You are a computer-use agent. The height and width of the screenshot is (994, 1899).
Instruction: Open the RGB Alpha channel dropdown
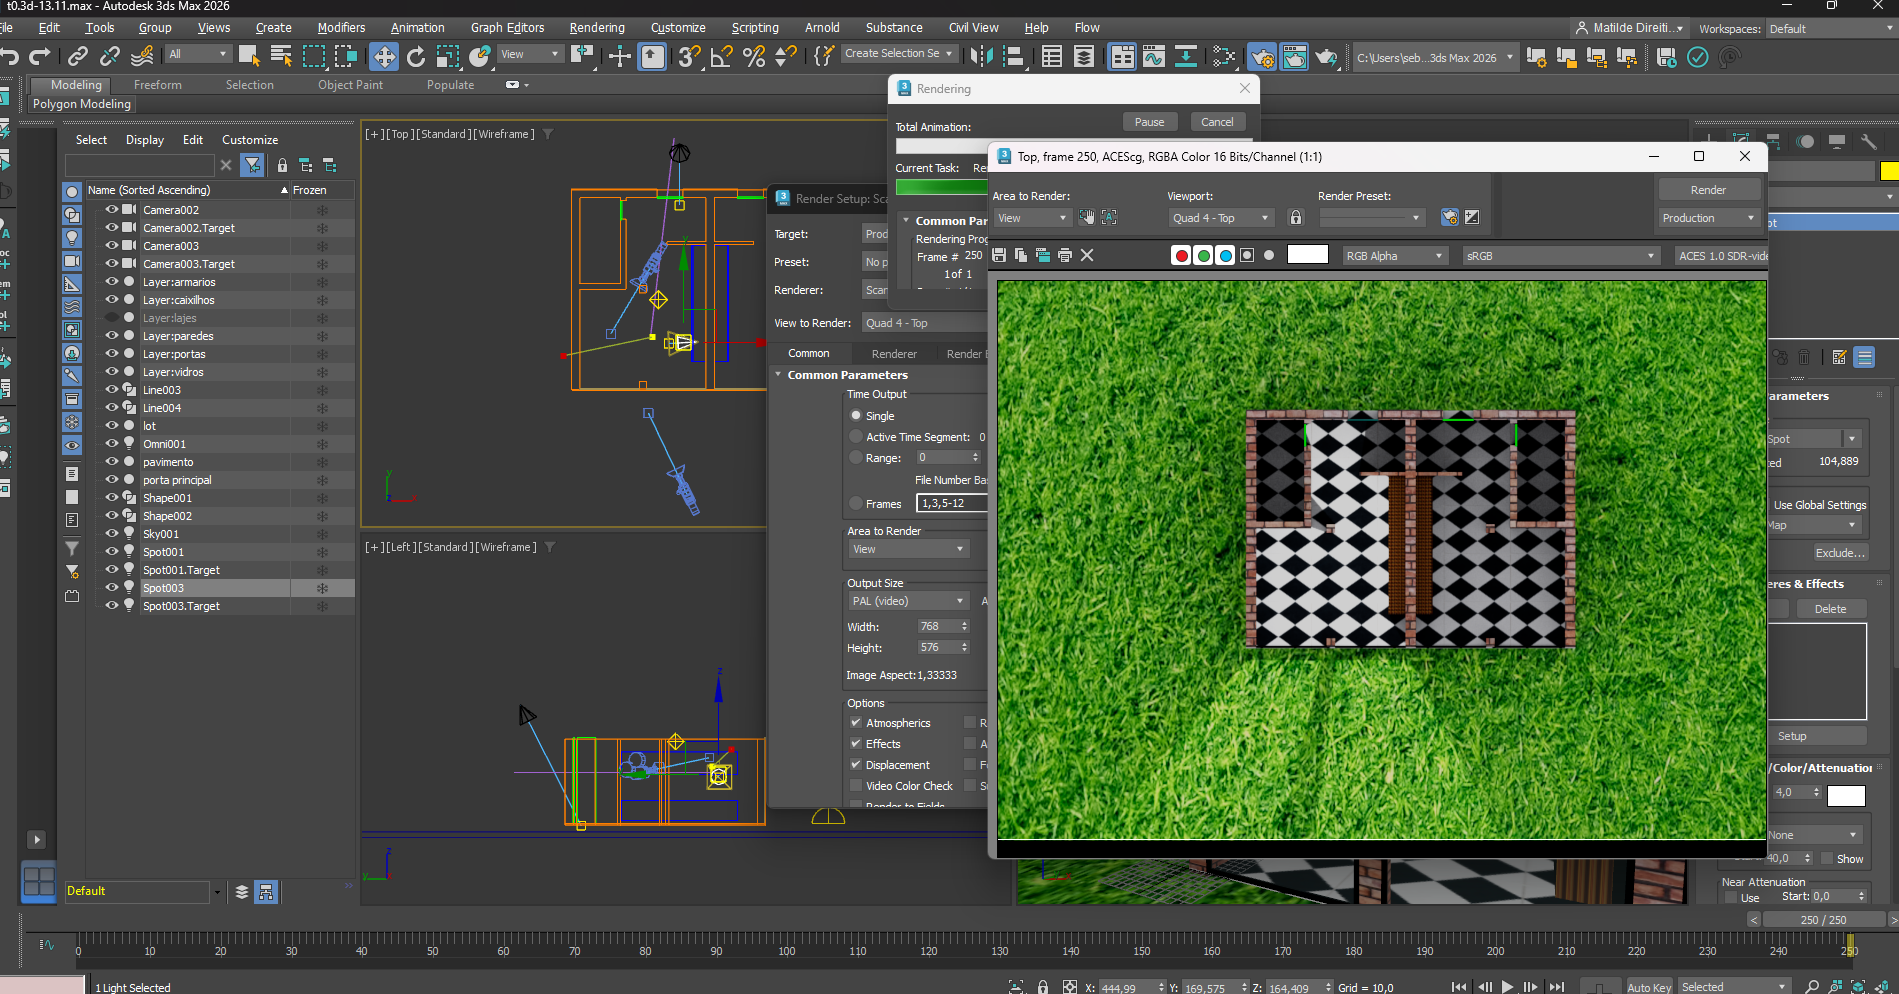tap(1394, 256)
